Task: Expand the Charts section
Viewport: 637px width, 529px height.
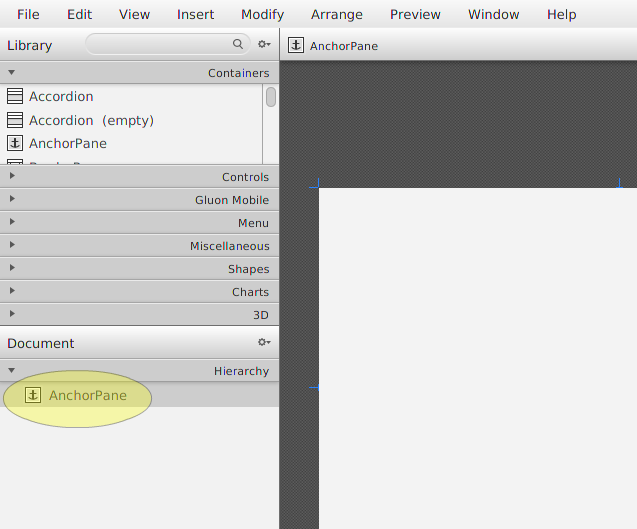Action: point(12,292)
